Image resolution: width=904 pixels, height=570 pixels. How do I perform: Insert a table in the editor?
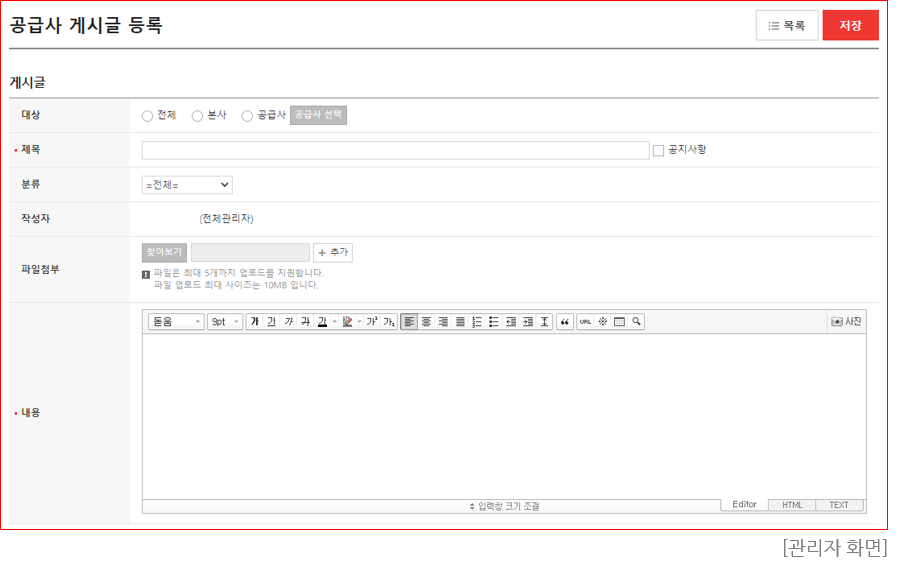pyautogui.click(x=619, y=322)
